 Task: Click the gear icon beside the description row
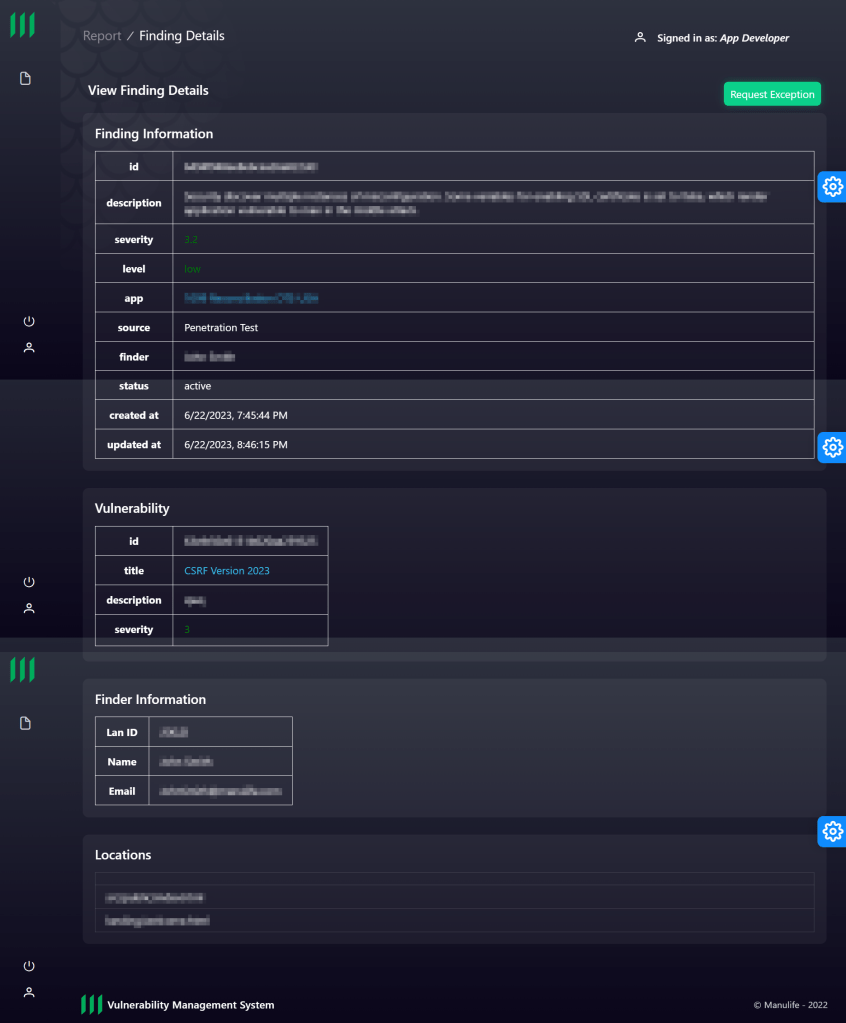pos(832,186)
